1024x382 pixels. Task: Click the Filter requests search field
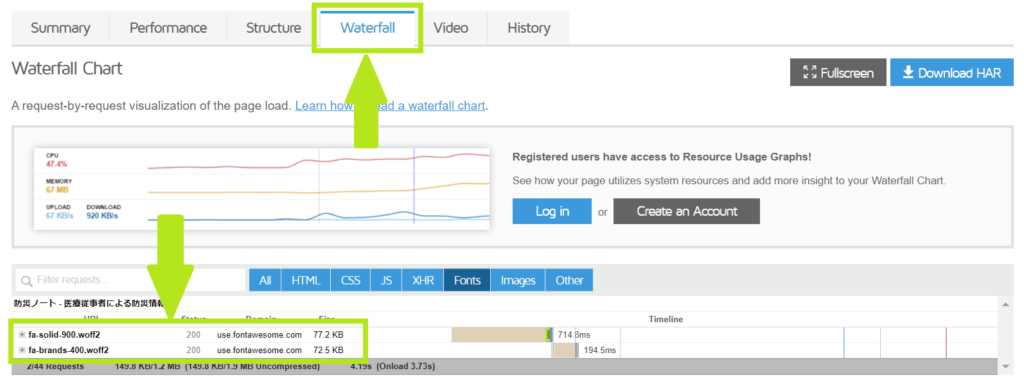point(130,280)
